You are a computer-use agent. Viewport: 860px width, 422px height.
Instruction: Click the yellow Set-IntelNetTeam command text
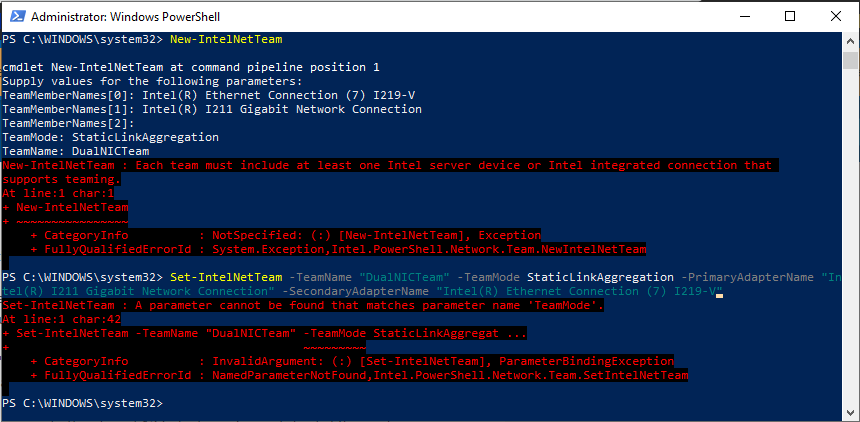click(226, 277)
